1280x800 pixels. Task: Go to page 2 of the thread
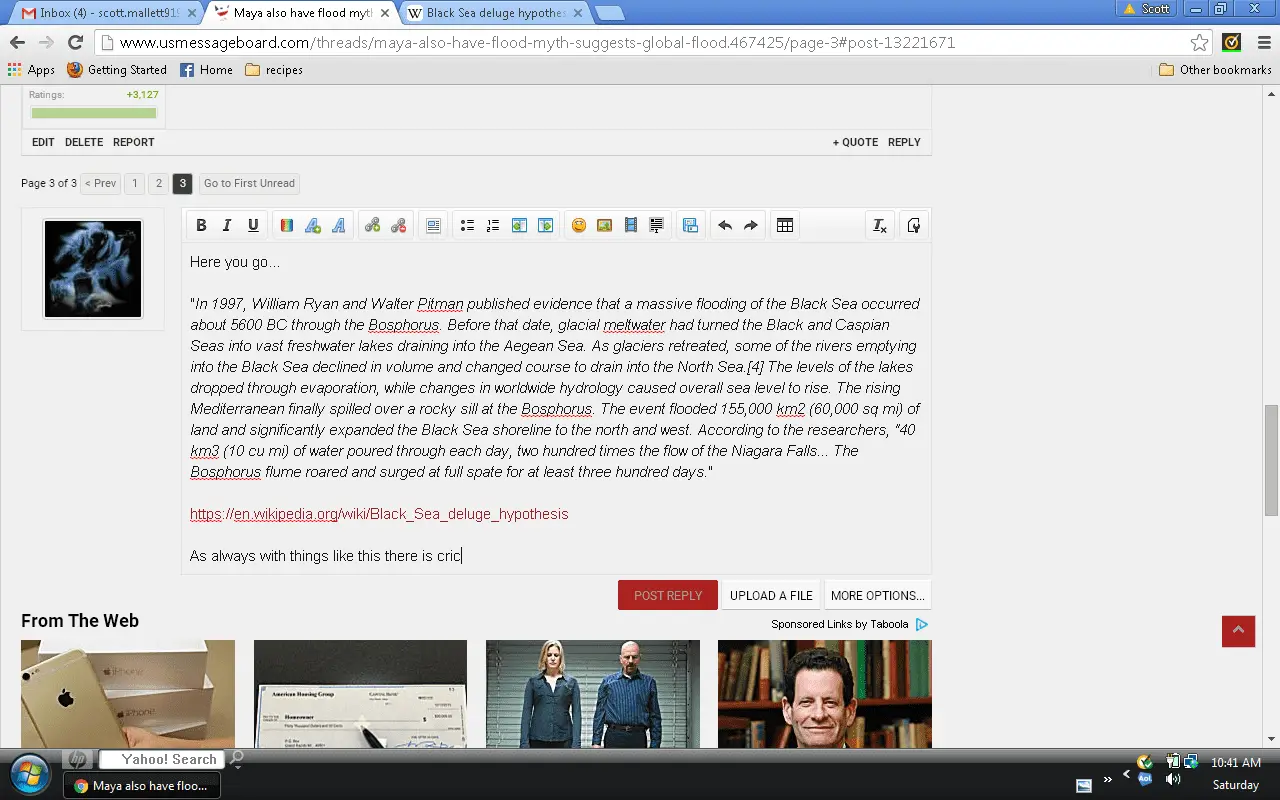[159, 184]
